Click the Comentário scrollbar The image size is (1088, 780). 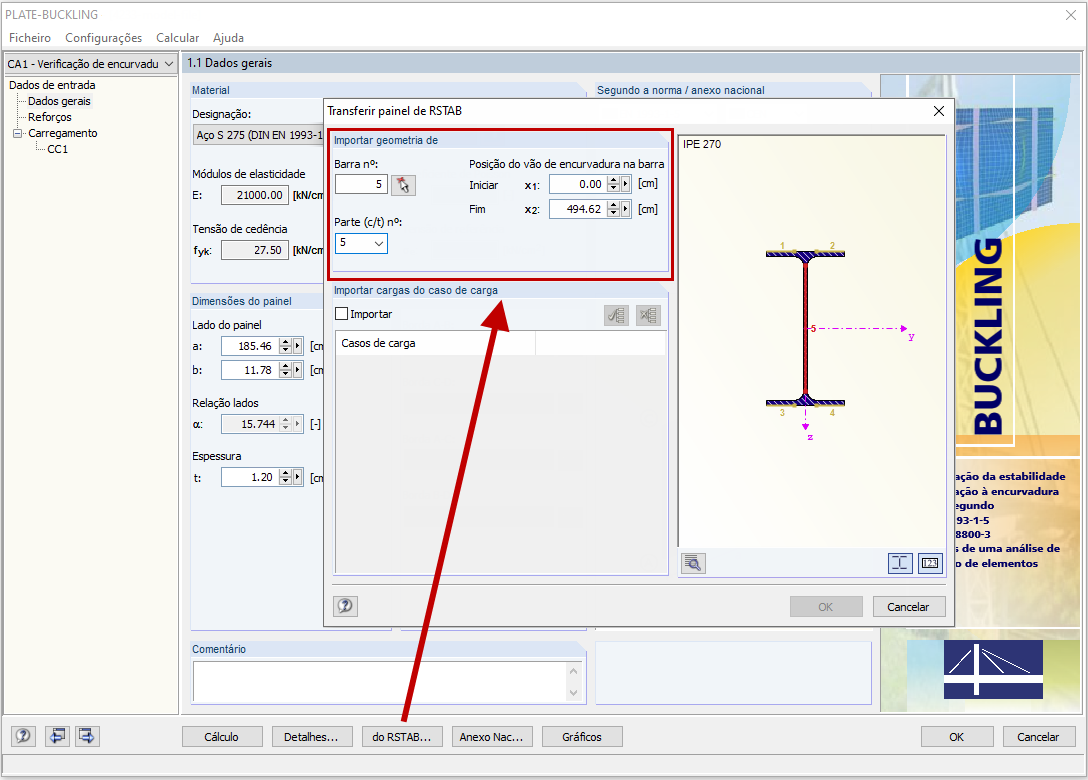(x=573, y=681)
